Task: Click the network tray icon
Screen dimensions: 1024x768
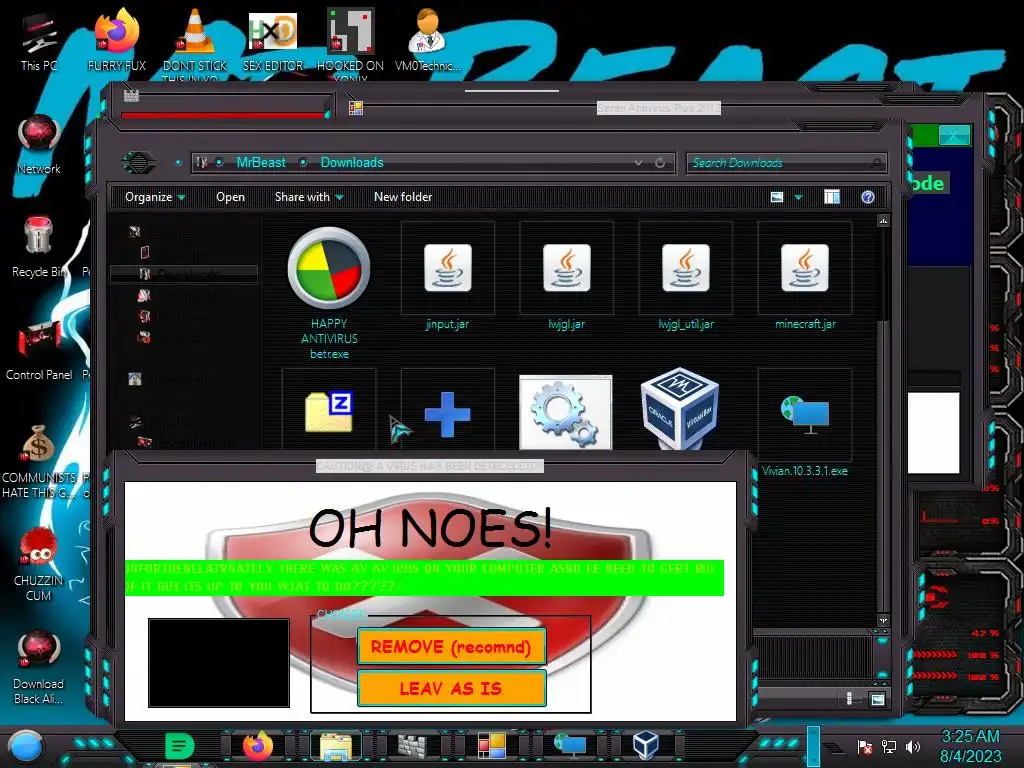Action: [x=888, y=746]
